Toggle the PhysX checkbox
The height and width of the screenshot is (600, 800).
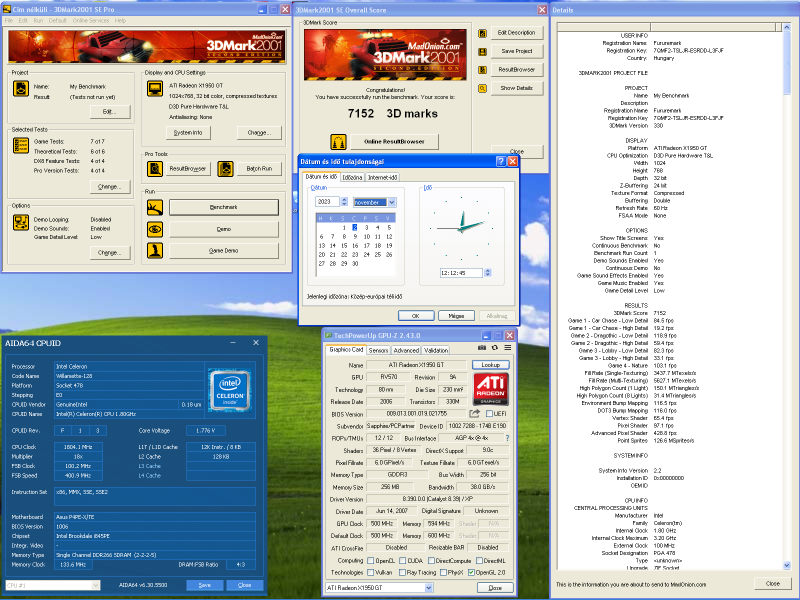[443, 572]
